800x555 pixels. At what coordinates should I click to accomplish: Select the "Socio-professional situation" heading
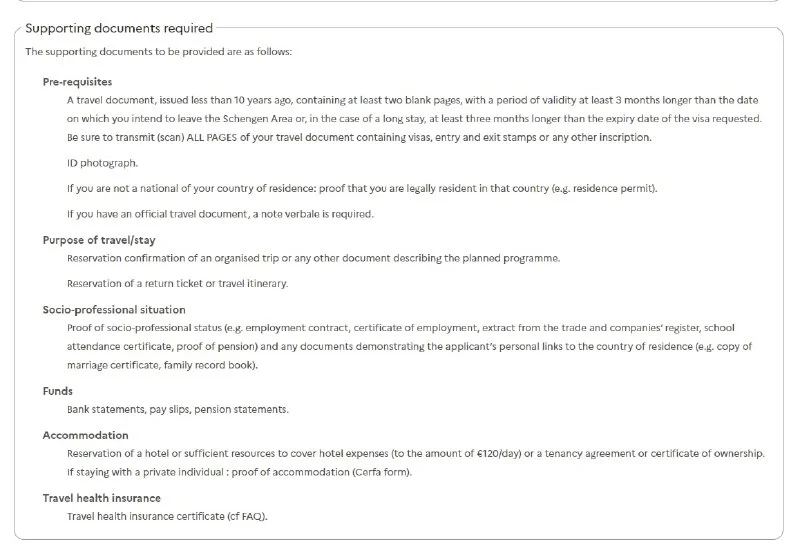coord(114,310)
